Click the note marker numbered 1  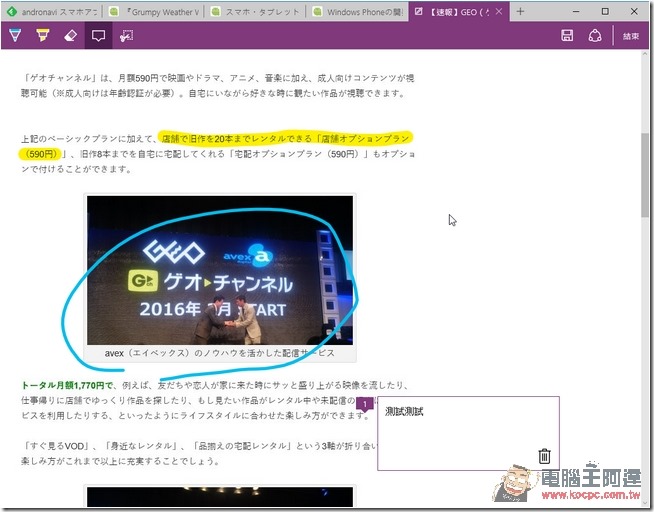click(x=365, y=404)
